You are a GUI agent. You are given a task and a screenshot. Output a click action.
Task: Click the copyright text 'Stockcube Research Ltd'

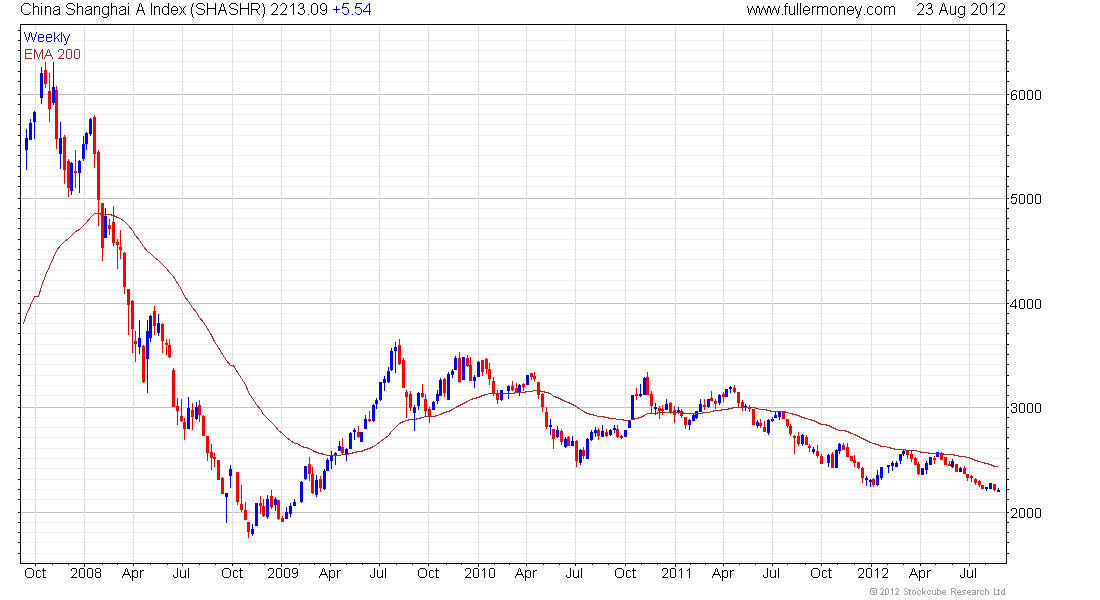[x=954, y=592]
